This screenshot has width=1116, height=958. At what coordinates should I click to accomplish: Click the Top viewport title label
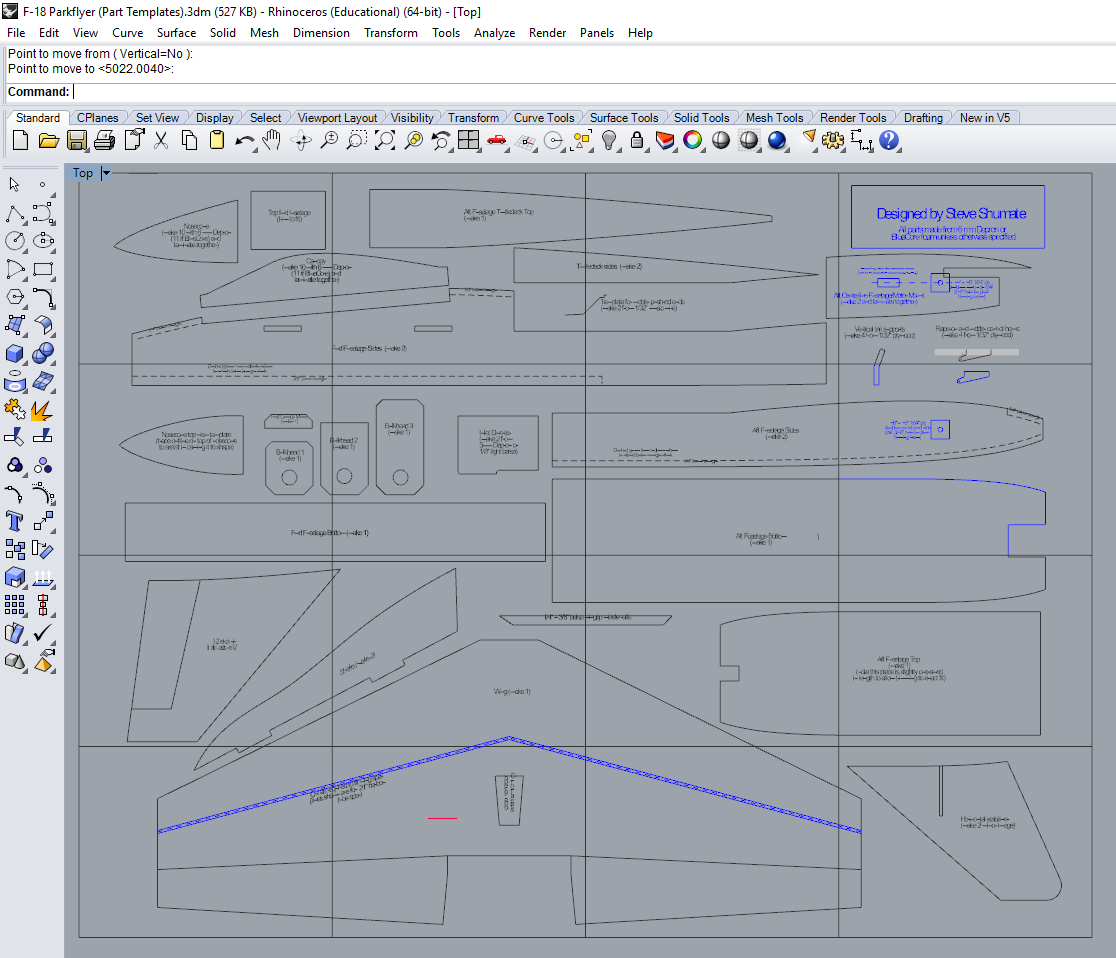click(83, 173)
